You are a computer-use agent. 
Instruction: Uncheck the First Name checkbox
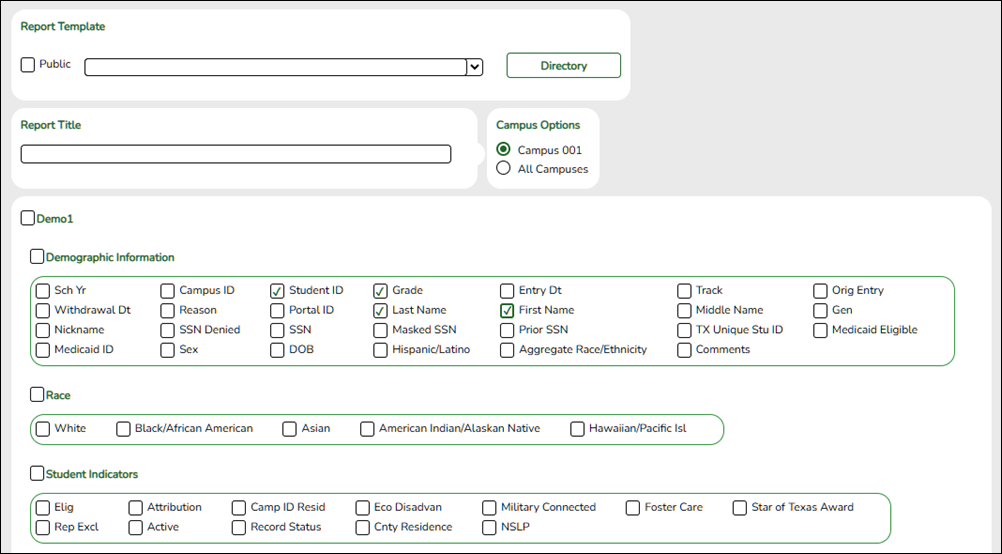coord(507,311)
